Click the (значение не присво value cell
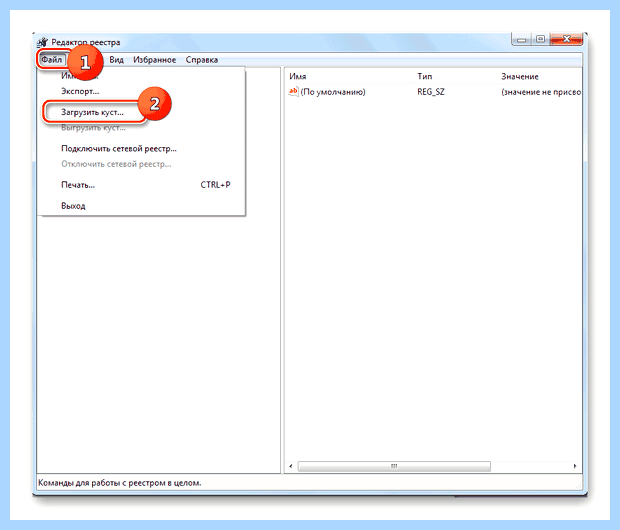 point(541,92)
